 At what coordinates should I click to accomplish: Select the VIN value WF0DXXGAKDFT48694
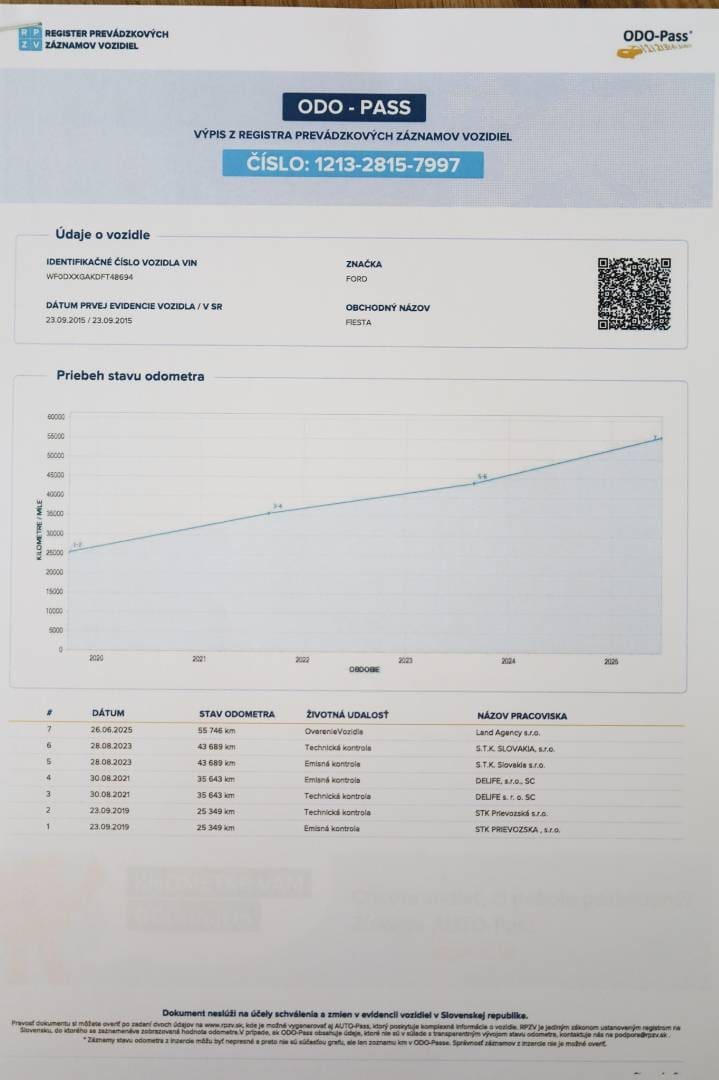(x=90, y=277)
